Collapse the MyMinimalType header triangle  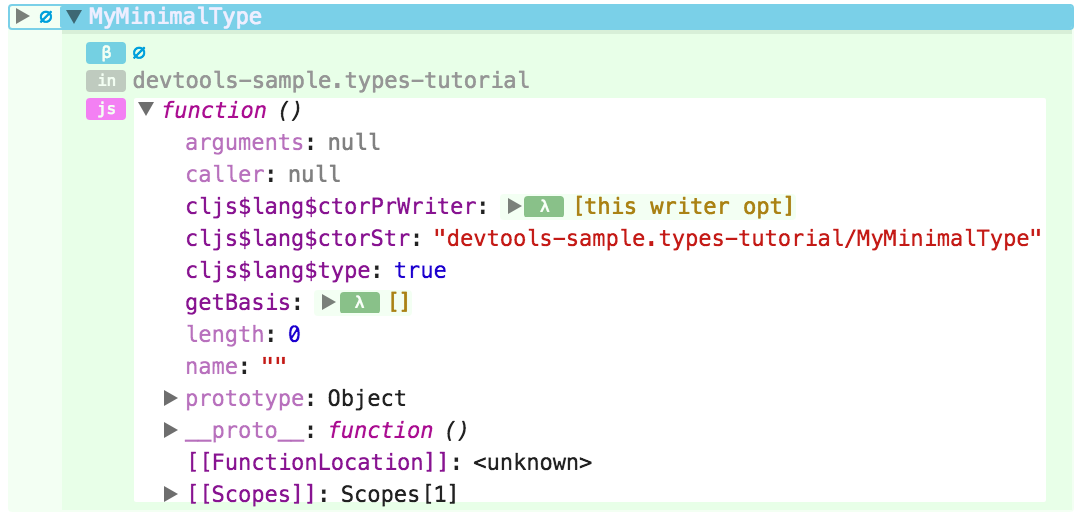[74, 17]
